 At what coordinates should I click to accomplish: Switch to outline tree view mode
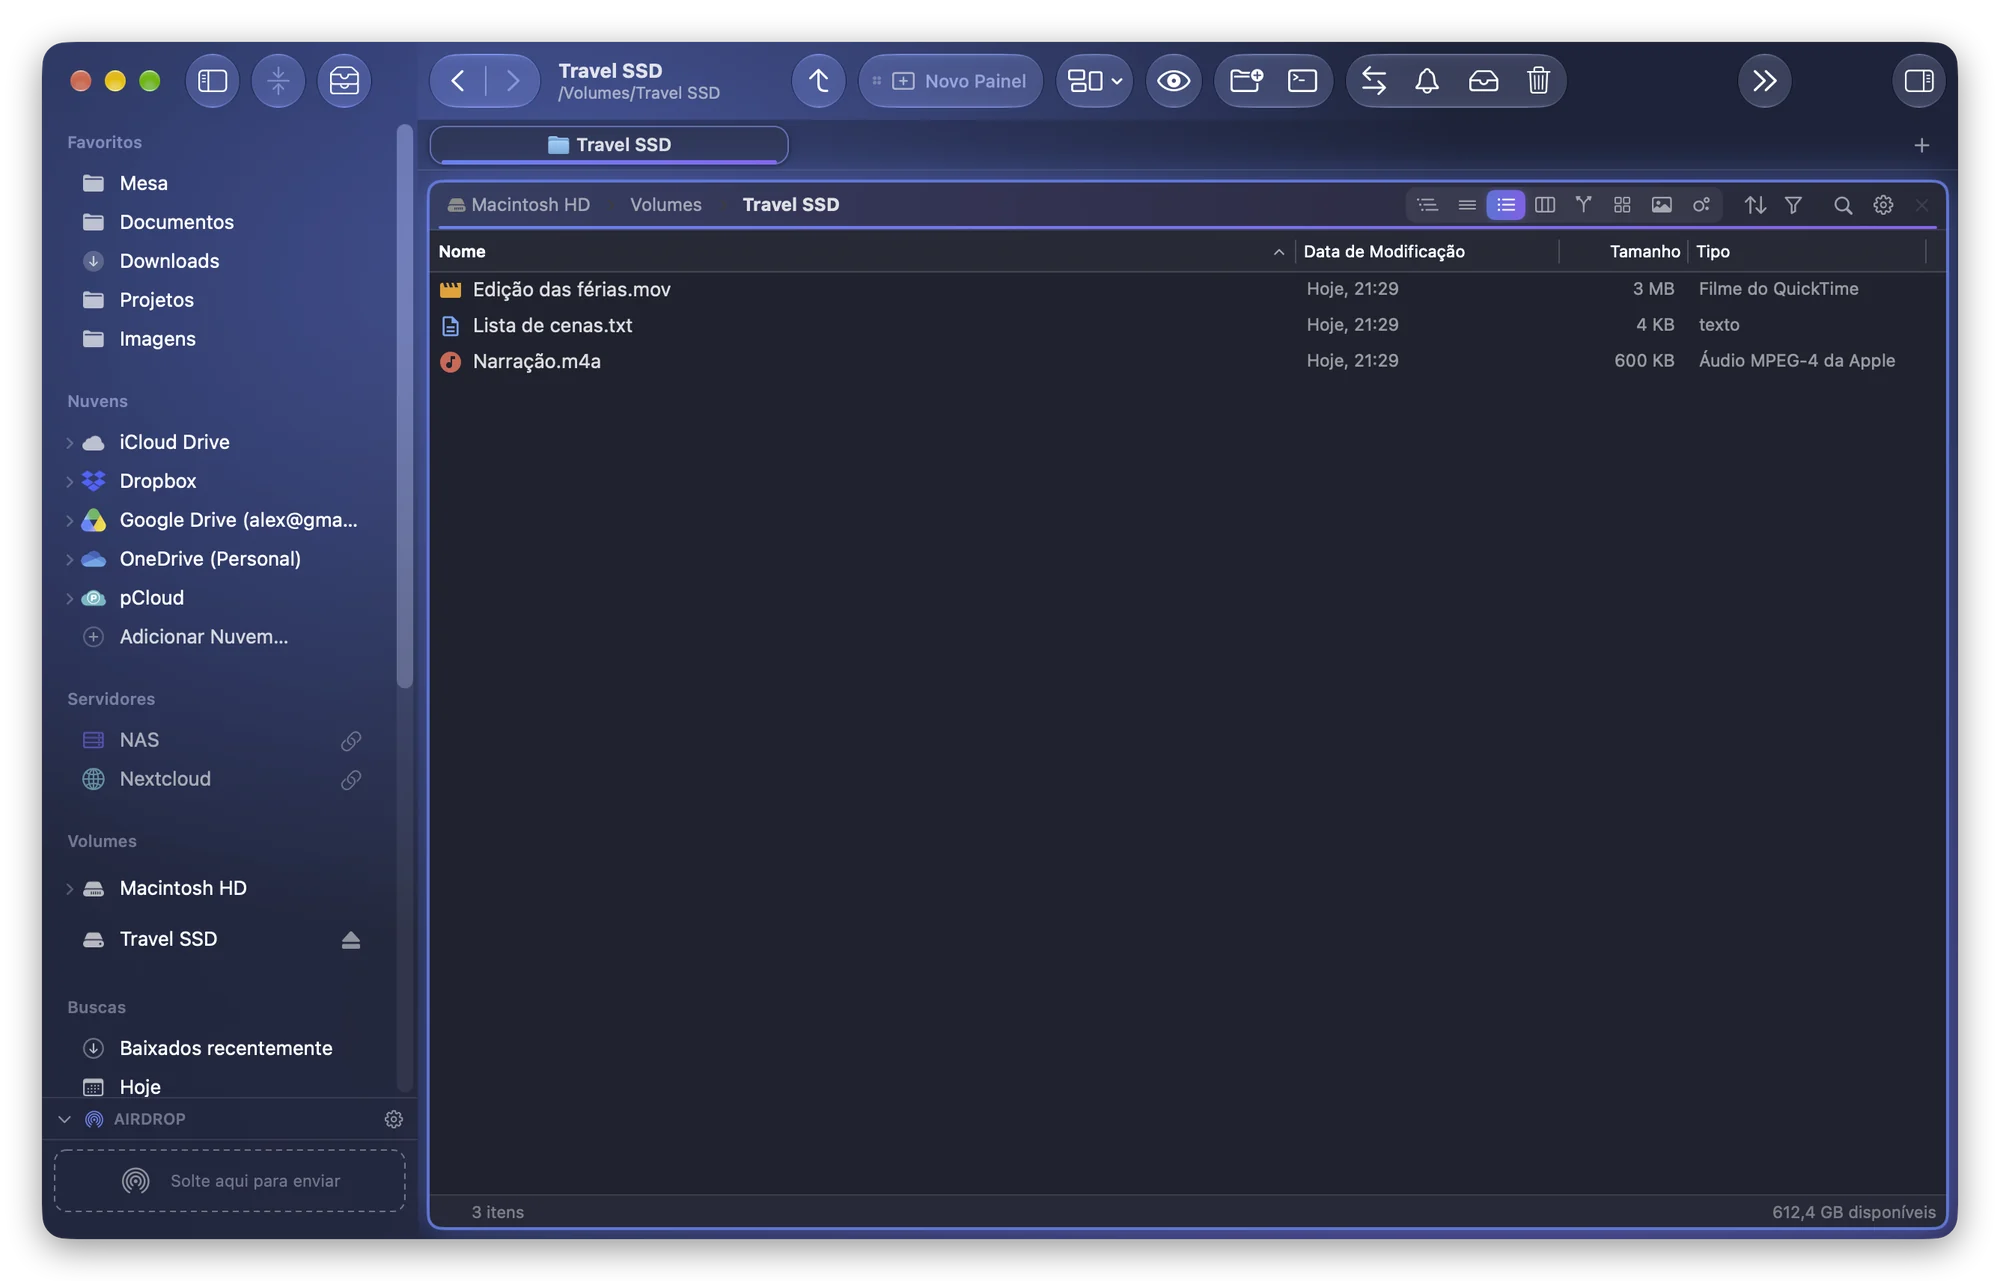[x=1427, y=205]
